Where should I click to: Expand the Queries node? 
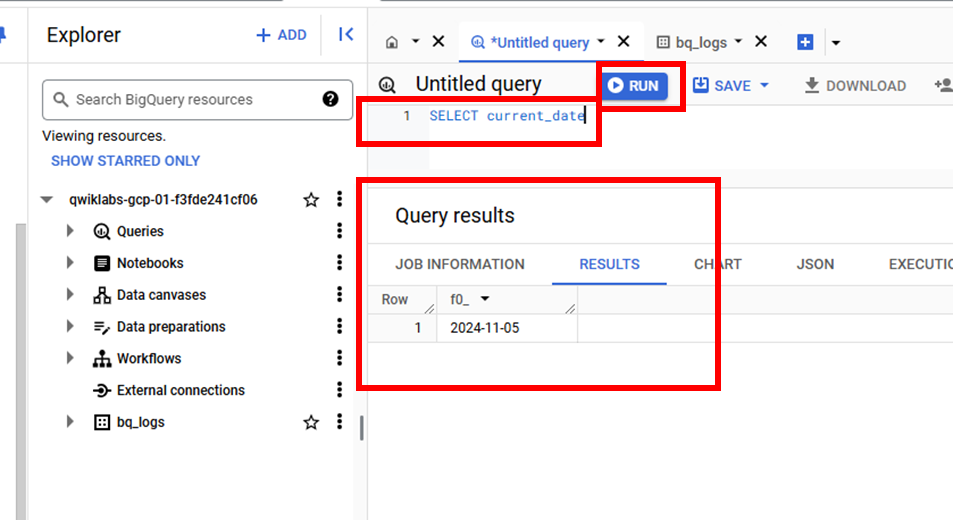(70, 231)
